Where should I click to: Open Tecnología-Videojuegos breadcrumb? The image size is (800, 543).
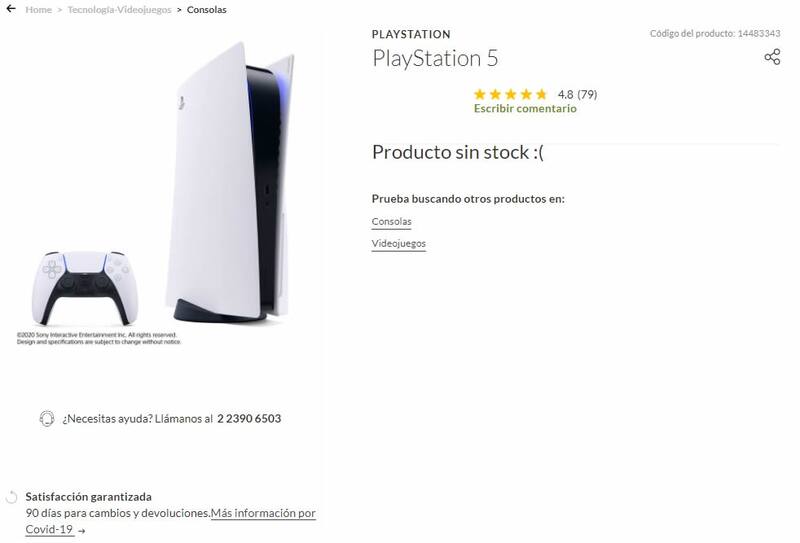tap(119, 10)
